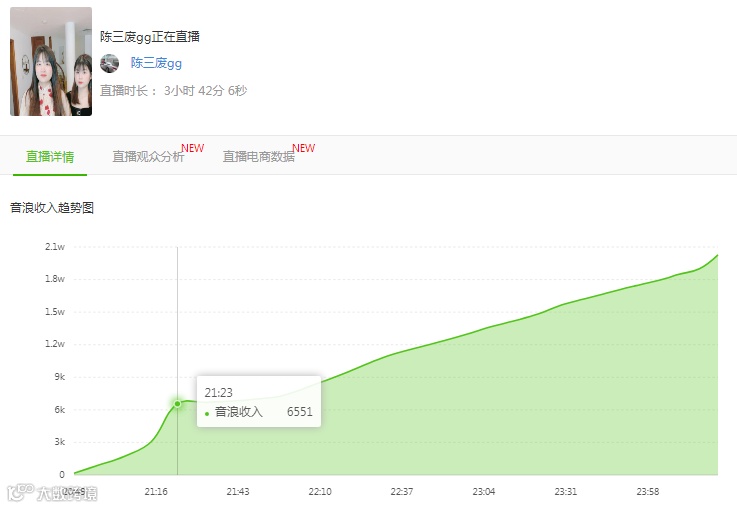Click the 23:04 x-axis label
Screen dimensions: 737x508
(484, 492)
